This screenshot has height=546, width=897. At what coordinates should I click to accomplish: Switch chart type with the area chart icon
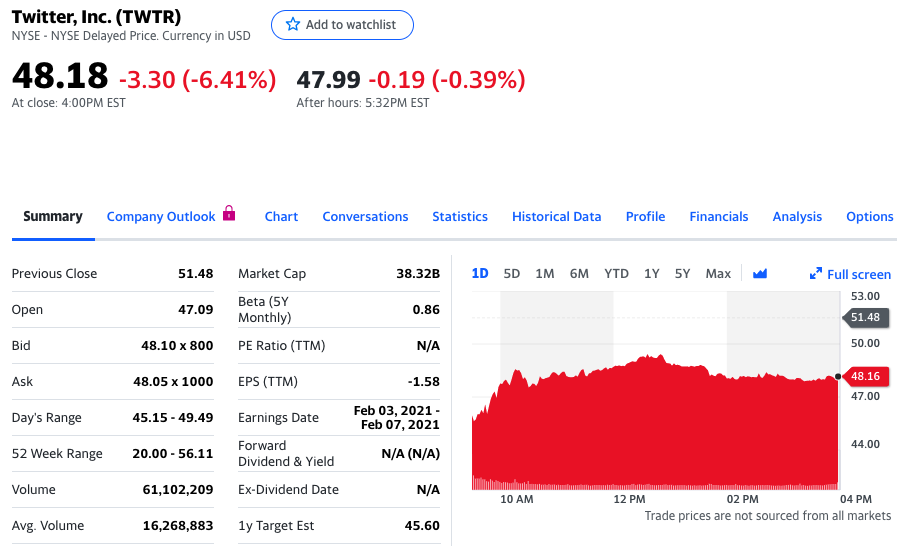point(759,274)
